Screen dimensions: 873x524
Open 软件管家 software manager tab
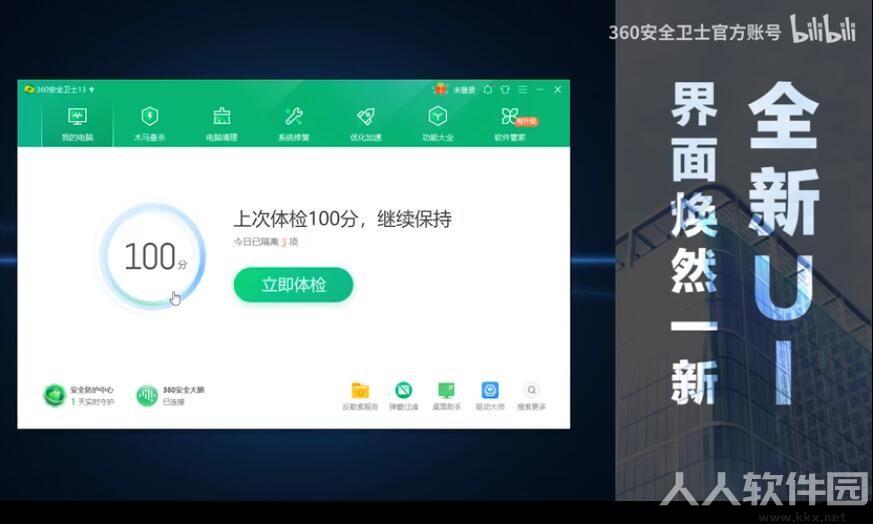510,124
